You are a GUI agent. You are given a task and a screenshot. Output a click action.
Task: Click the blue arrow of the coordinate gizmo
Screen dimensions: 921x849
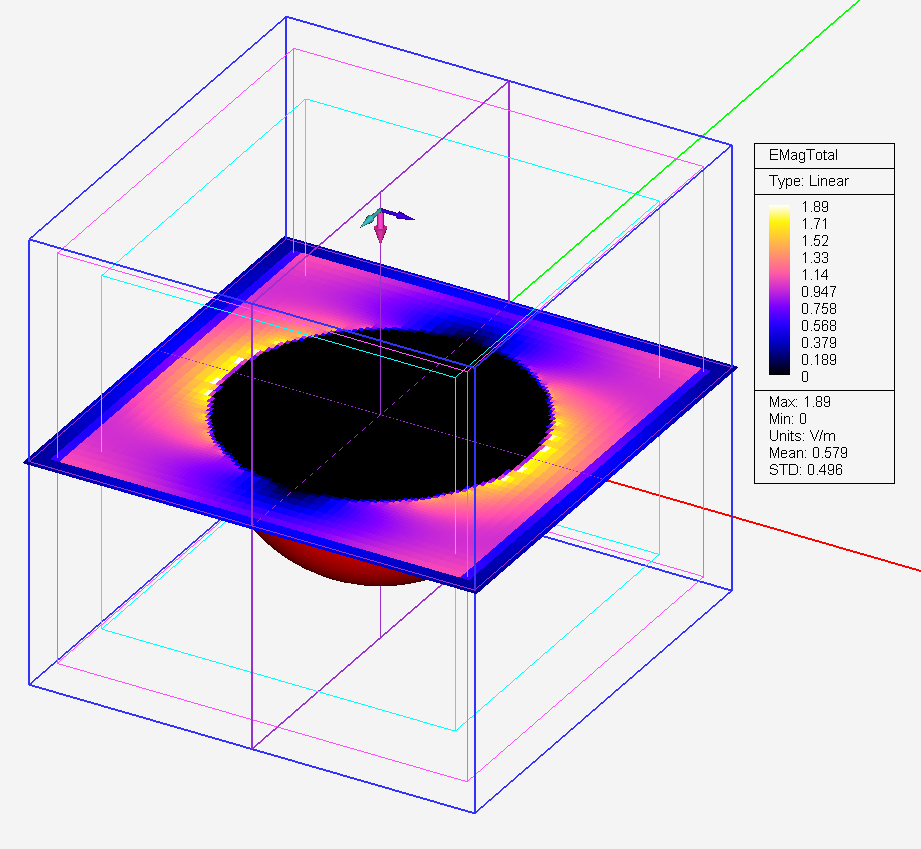402,215
